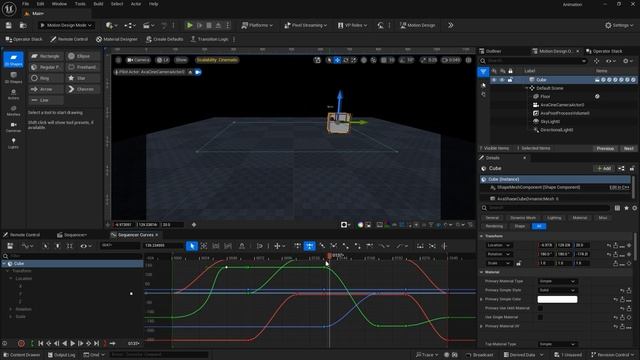Click the Add component button

tap(604, 168)
